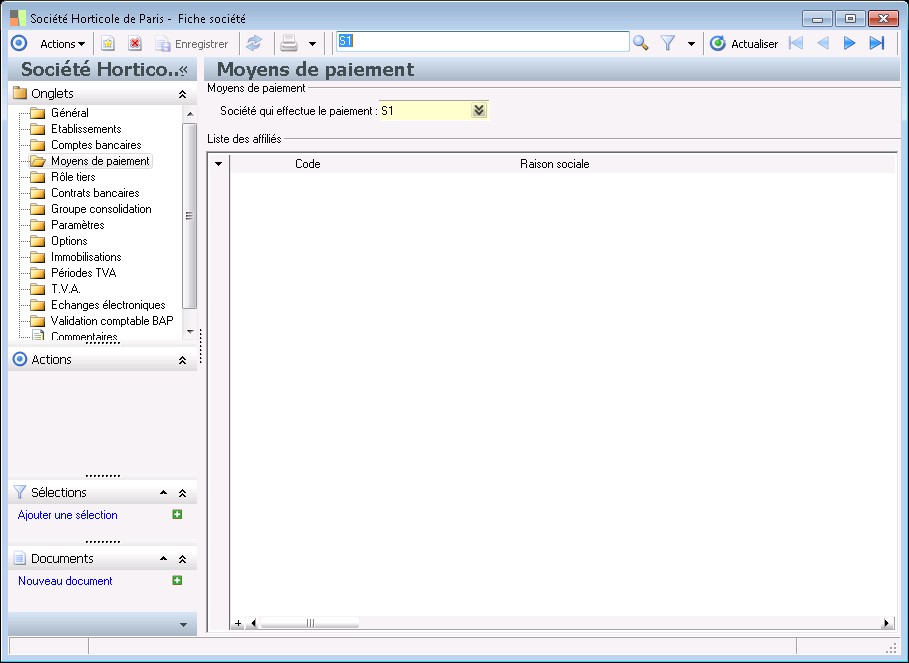Expand the Société qui effectue le paiement combo
The image size is (909, 663).
pyautogui.click(x=479, y=111)
